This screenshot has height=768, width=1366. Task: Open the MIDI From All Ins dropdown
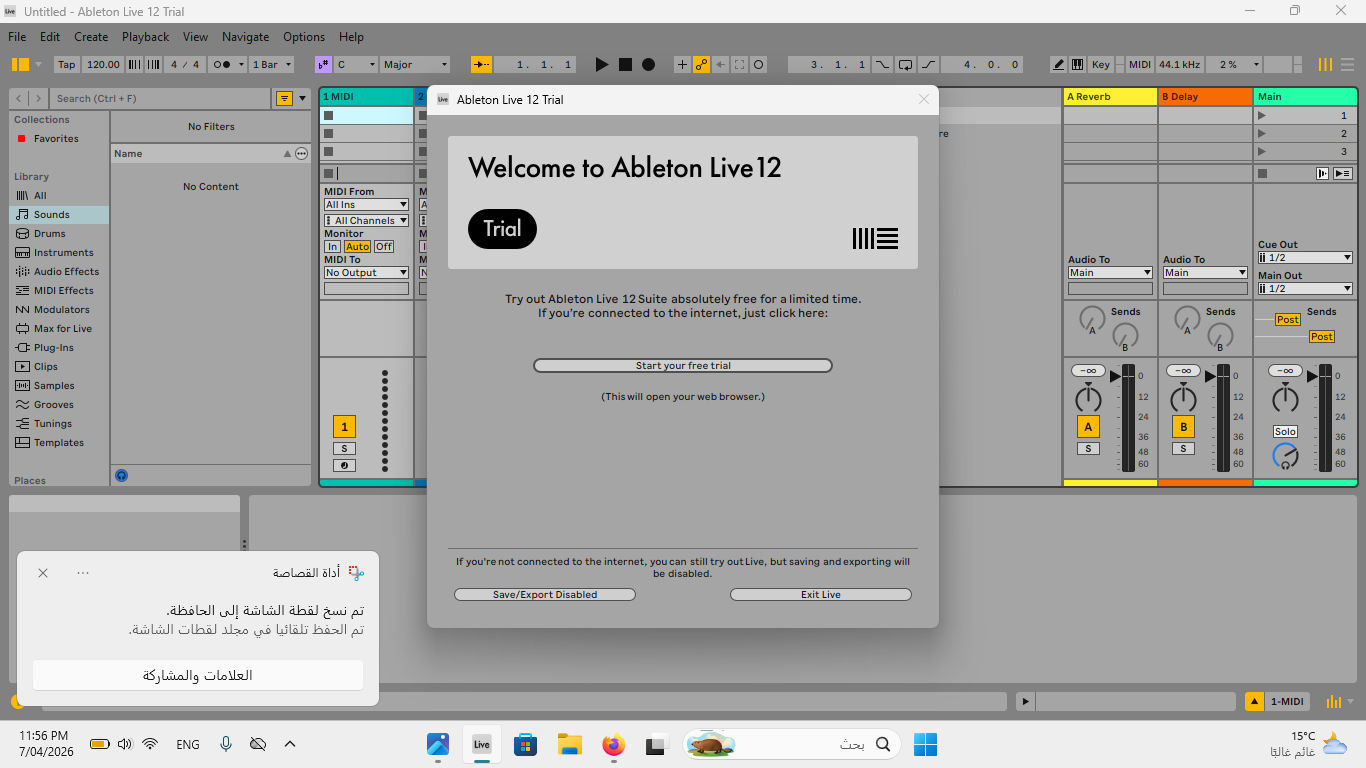(x=366, y=205)
